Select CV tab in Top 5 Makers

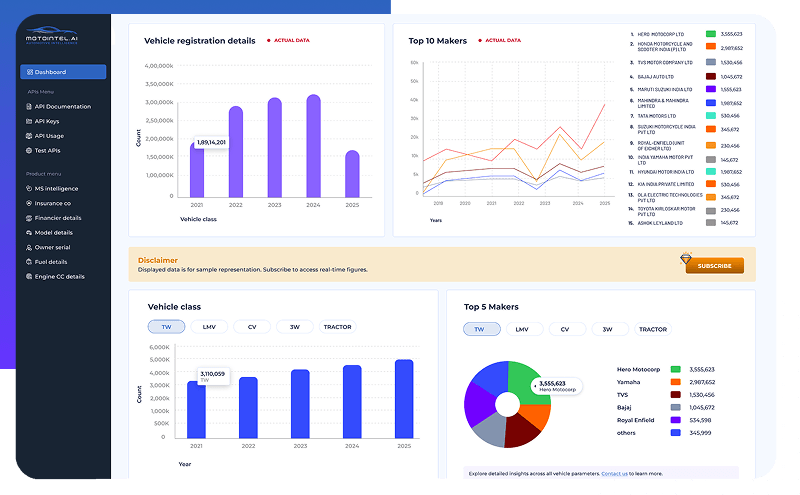pyautogui.click(x=567, y=329)
